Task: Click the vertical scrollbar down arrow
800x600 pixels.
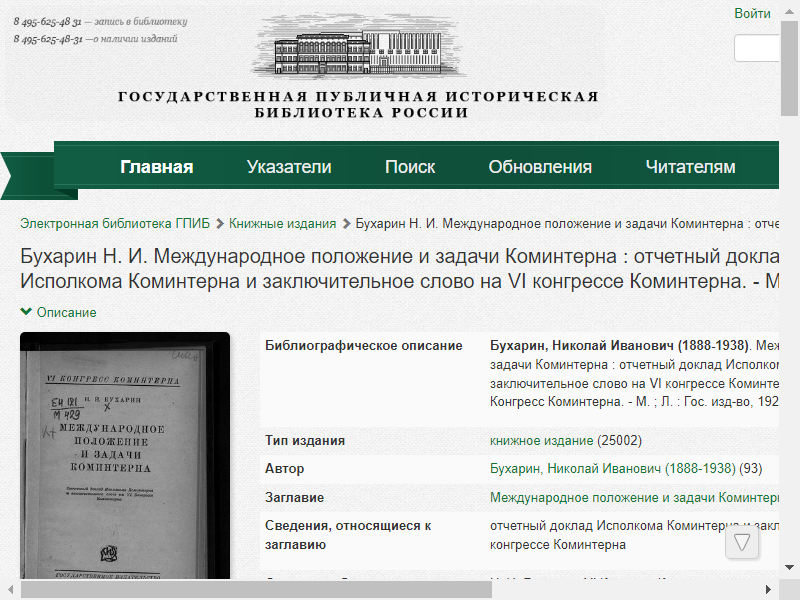Action: tap(789, 567)
